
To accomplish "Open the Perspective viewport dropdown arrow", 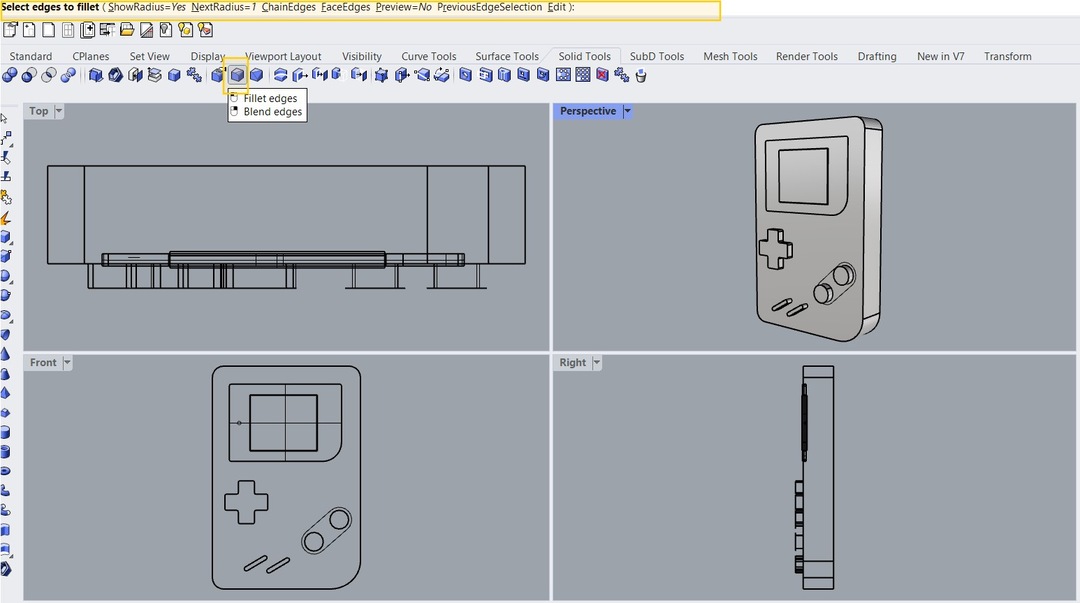I will pos(627,111).
